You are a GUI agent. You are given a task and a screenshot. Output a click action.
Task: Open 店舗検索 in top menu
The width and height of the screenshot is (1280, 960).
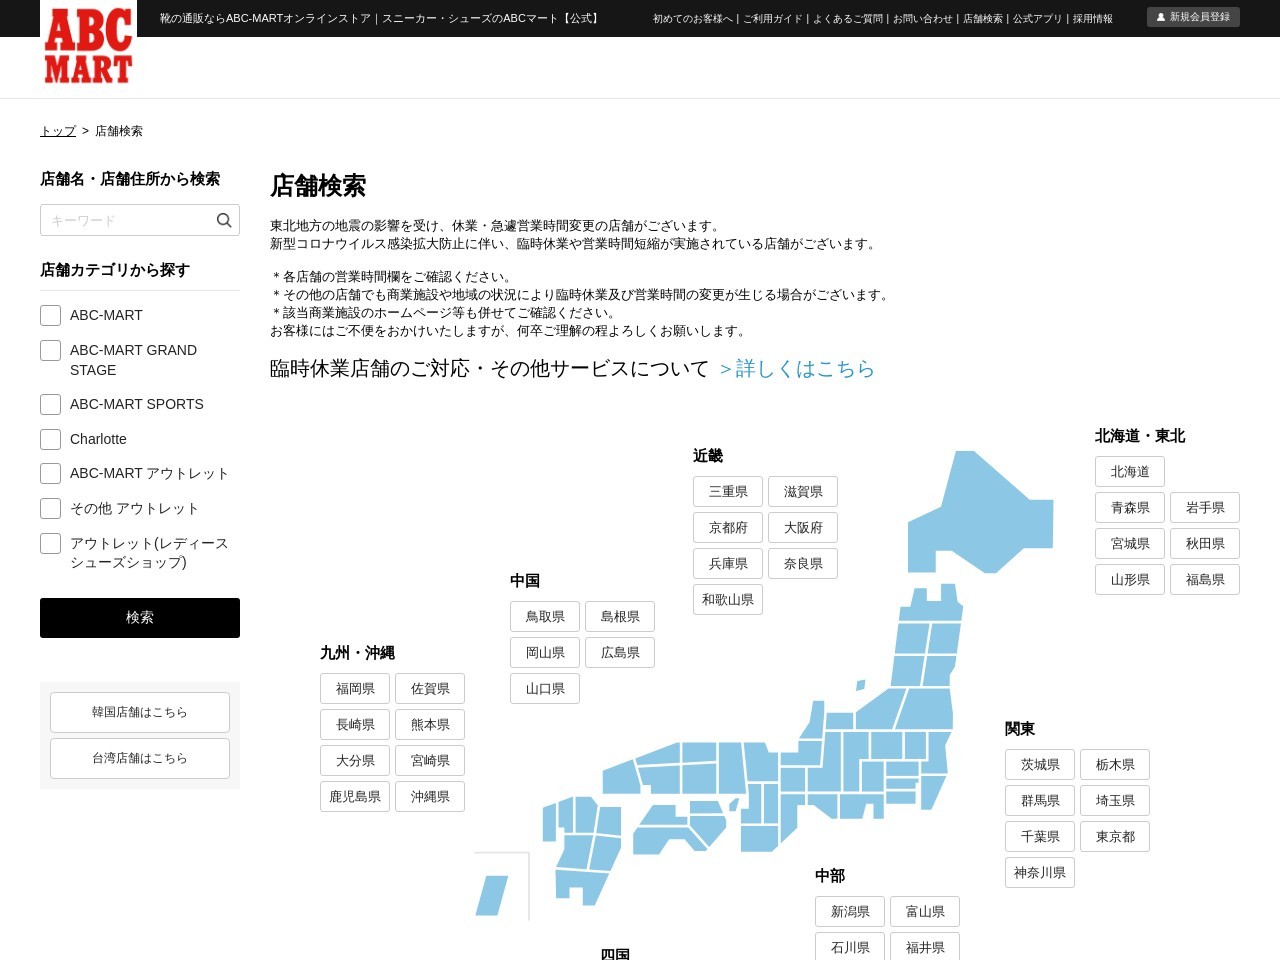point(983,19)
